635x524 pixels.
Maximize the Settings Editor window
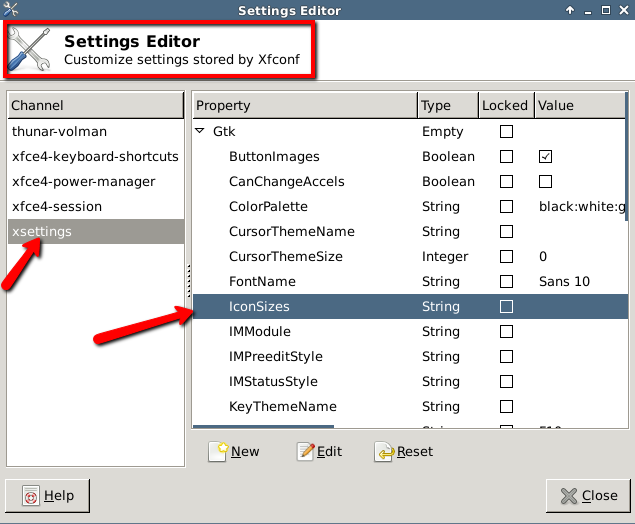pyautogui.click(x=606, y=10)
